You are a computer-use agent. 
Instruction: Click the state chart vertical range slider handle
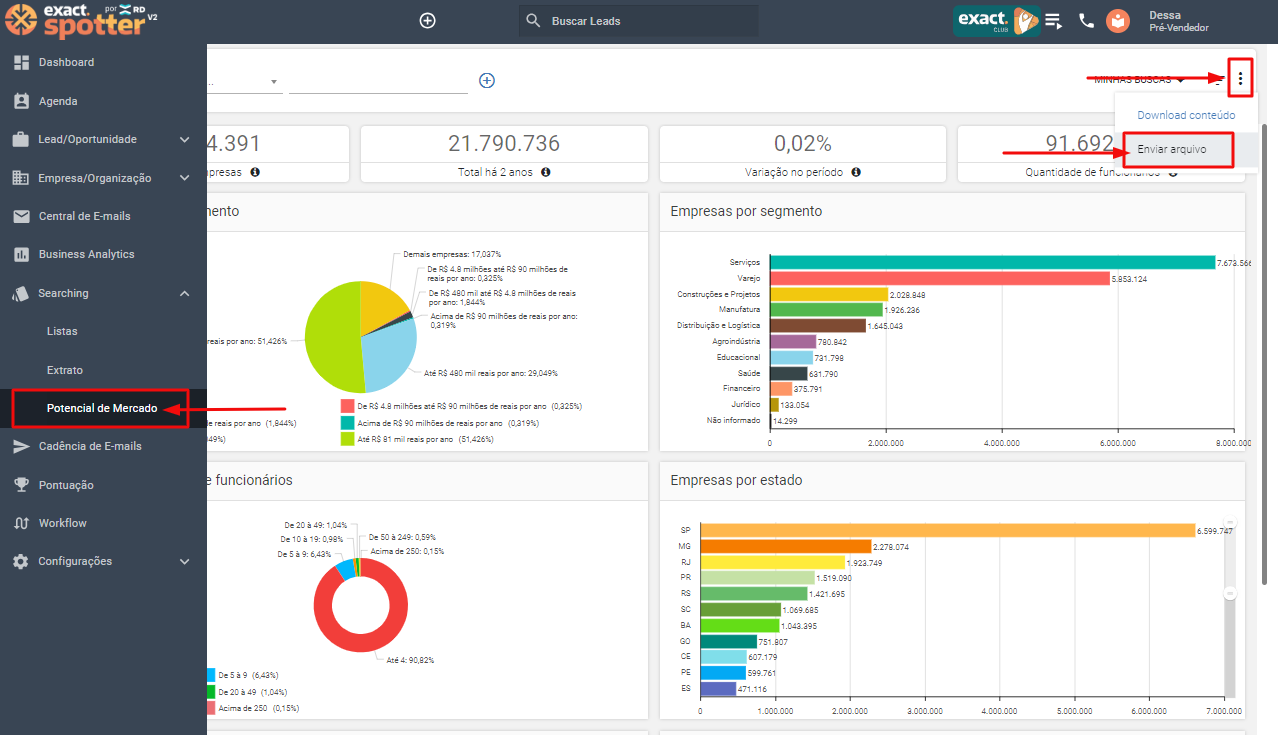tap(1230, 593)
